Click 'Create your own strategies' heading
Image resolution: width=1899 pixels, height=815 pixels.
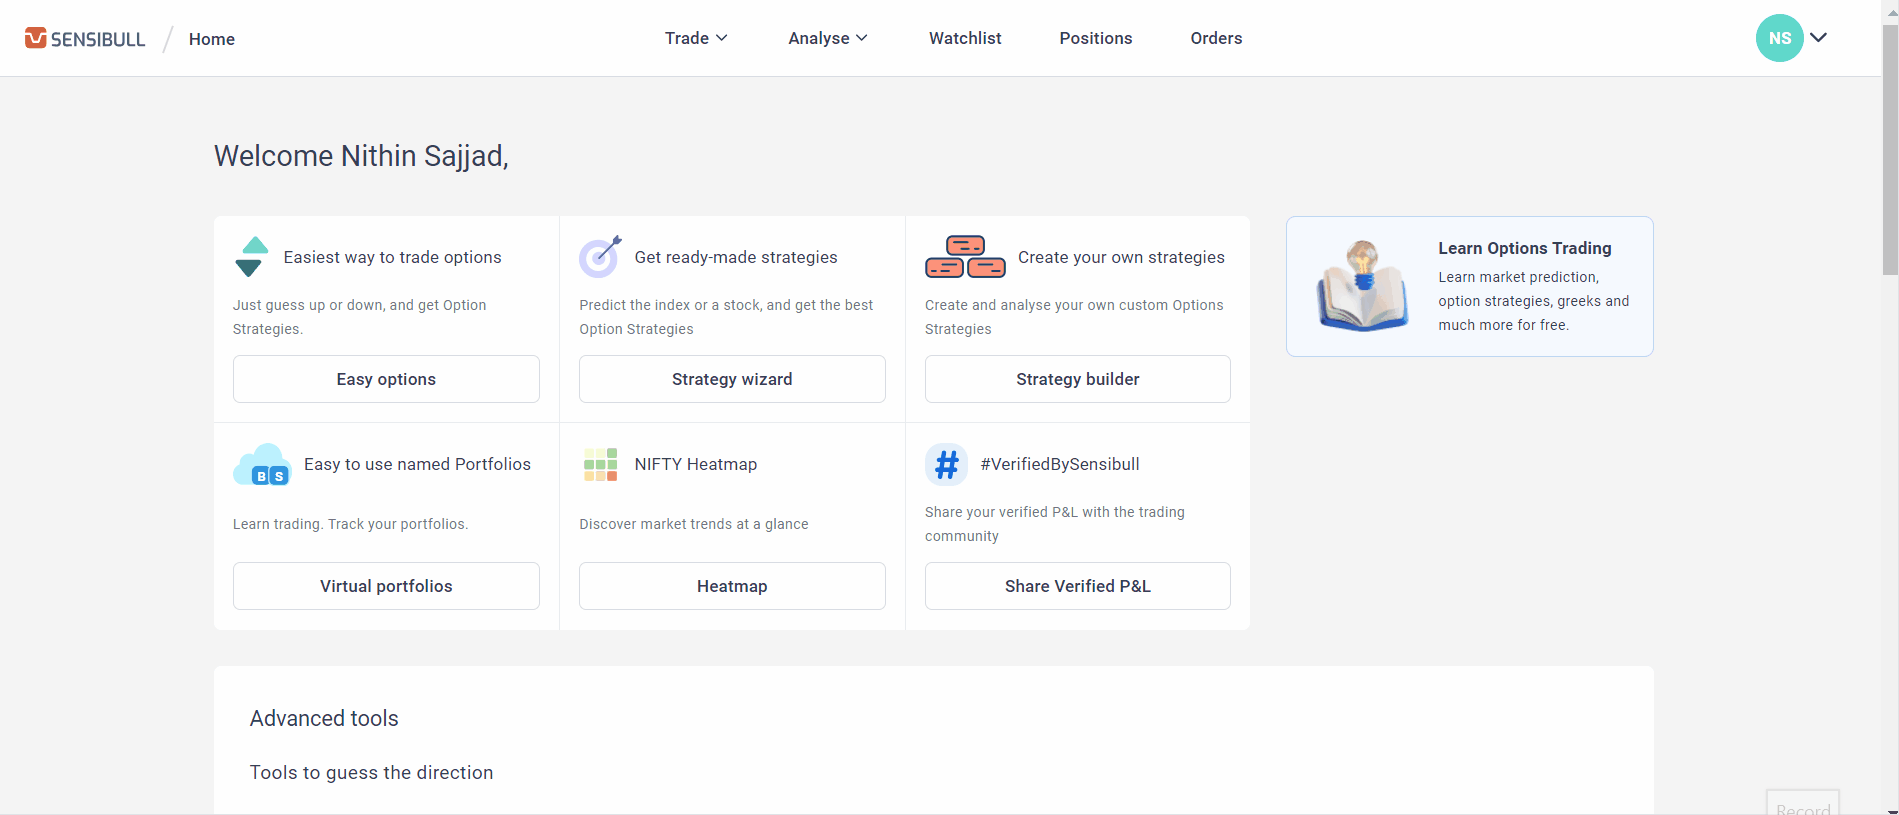coord(1121,257)
